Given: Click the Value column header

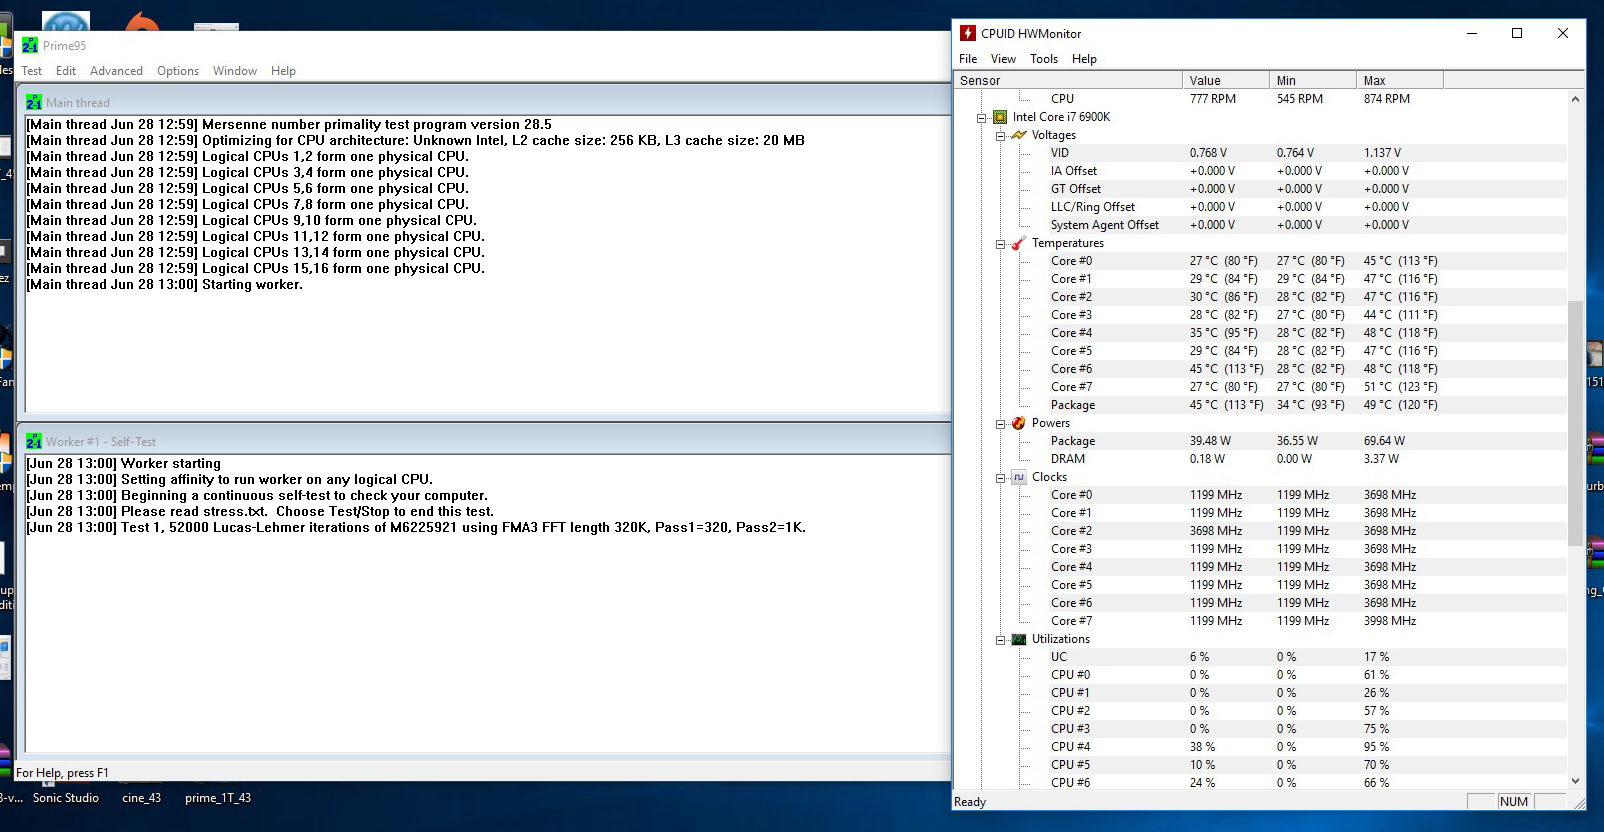Looking at the screenshot, I should click(1225, 80).
